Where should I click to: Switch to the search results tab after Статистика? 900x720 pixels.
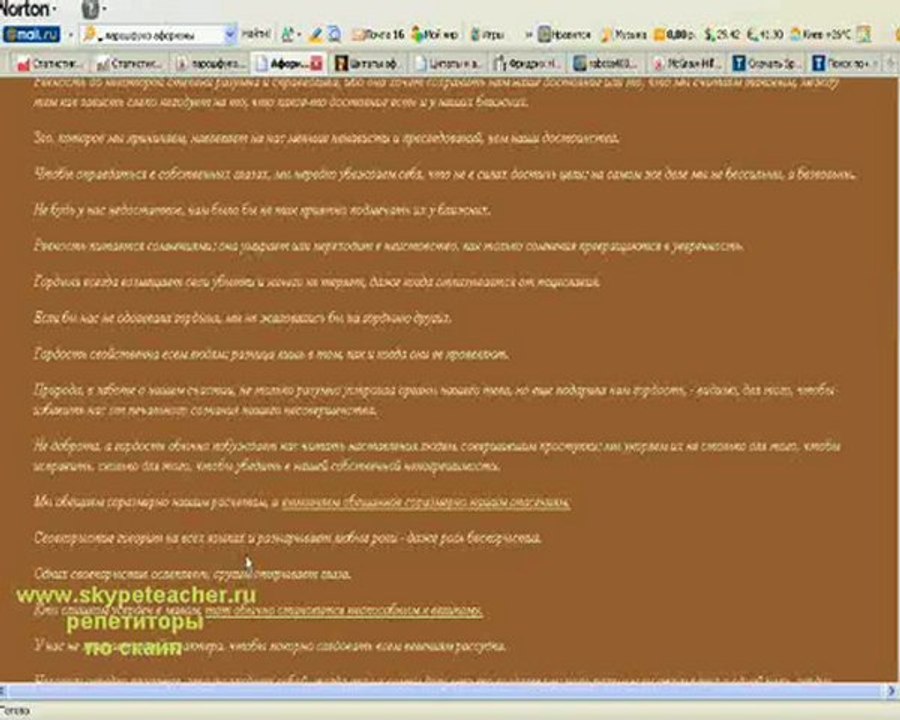[x=210, y=63]
